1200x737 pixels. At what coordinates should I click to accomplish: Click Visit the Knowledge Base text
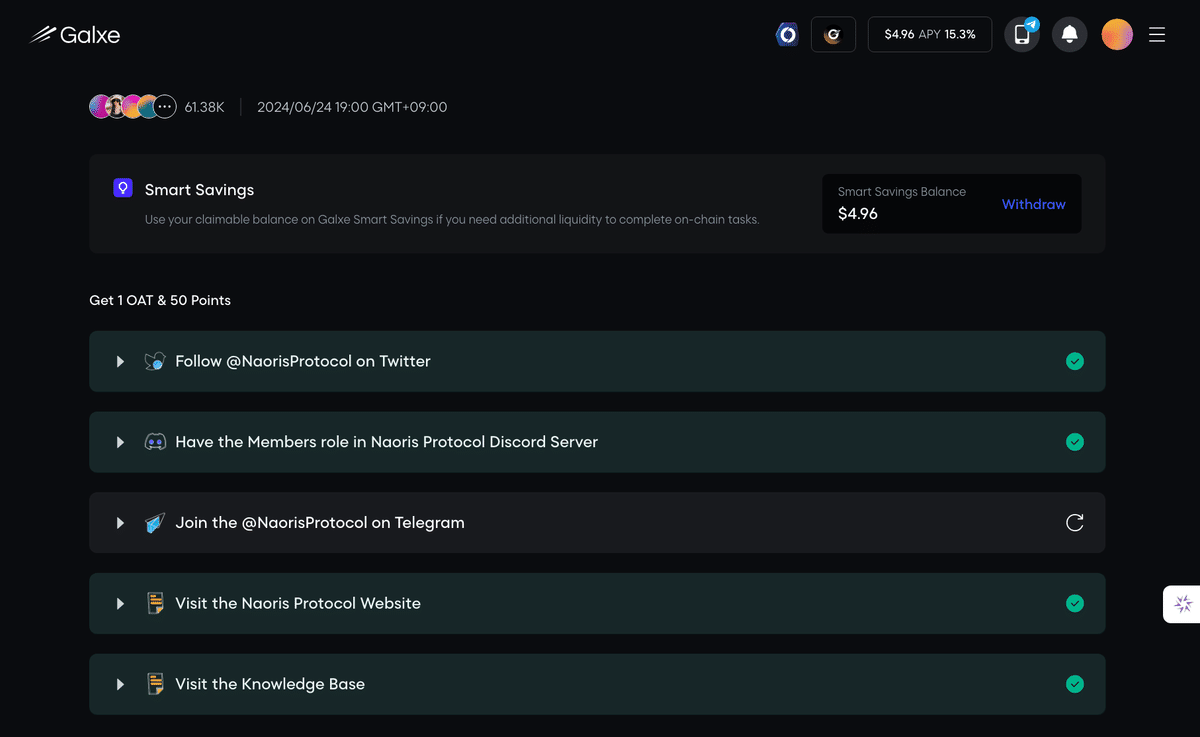coord(270,684)
